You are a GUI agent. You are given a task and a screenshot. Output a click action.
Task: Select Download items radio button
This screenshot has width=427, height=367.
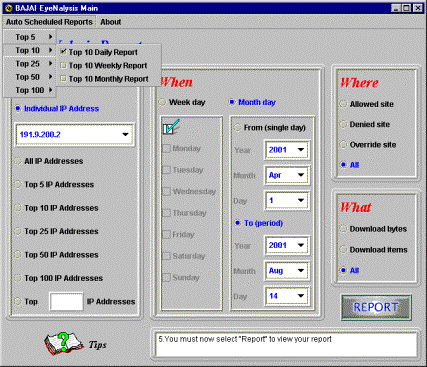(343, 250)
